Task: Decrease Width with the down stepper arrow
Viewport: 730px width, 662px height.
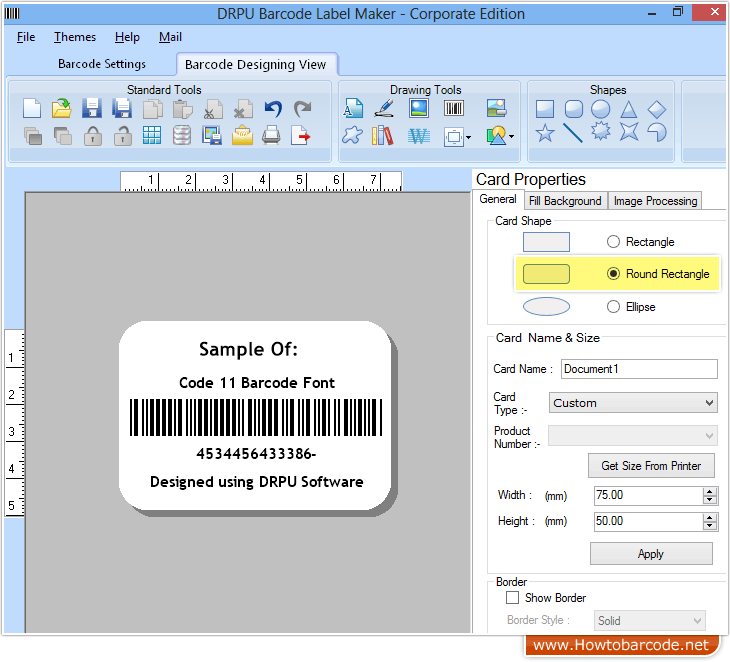Action: 710,500
